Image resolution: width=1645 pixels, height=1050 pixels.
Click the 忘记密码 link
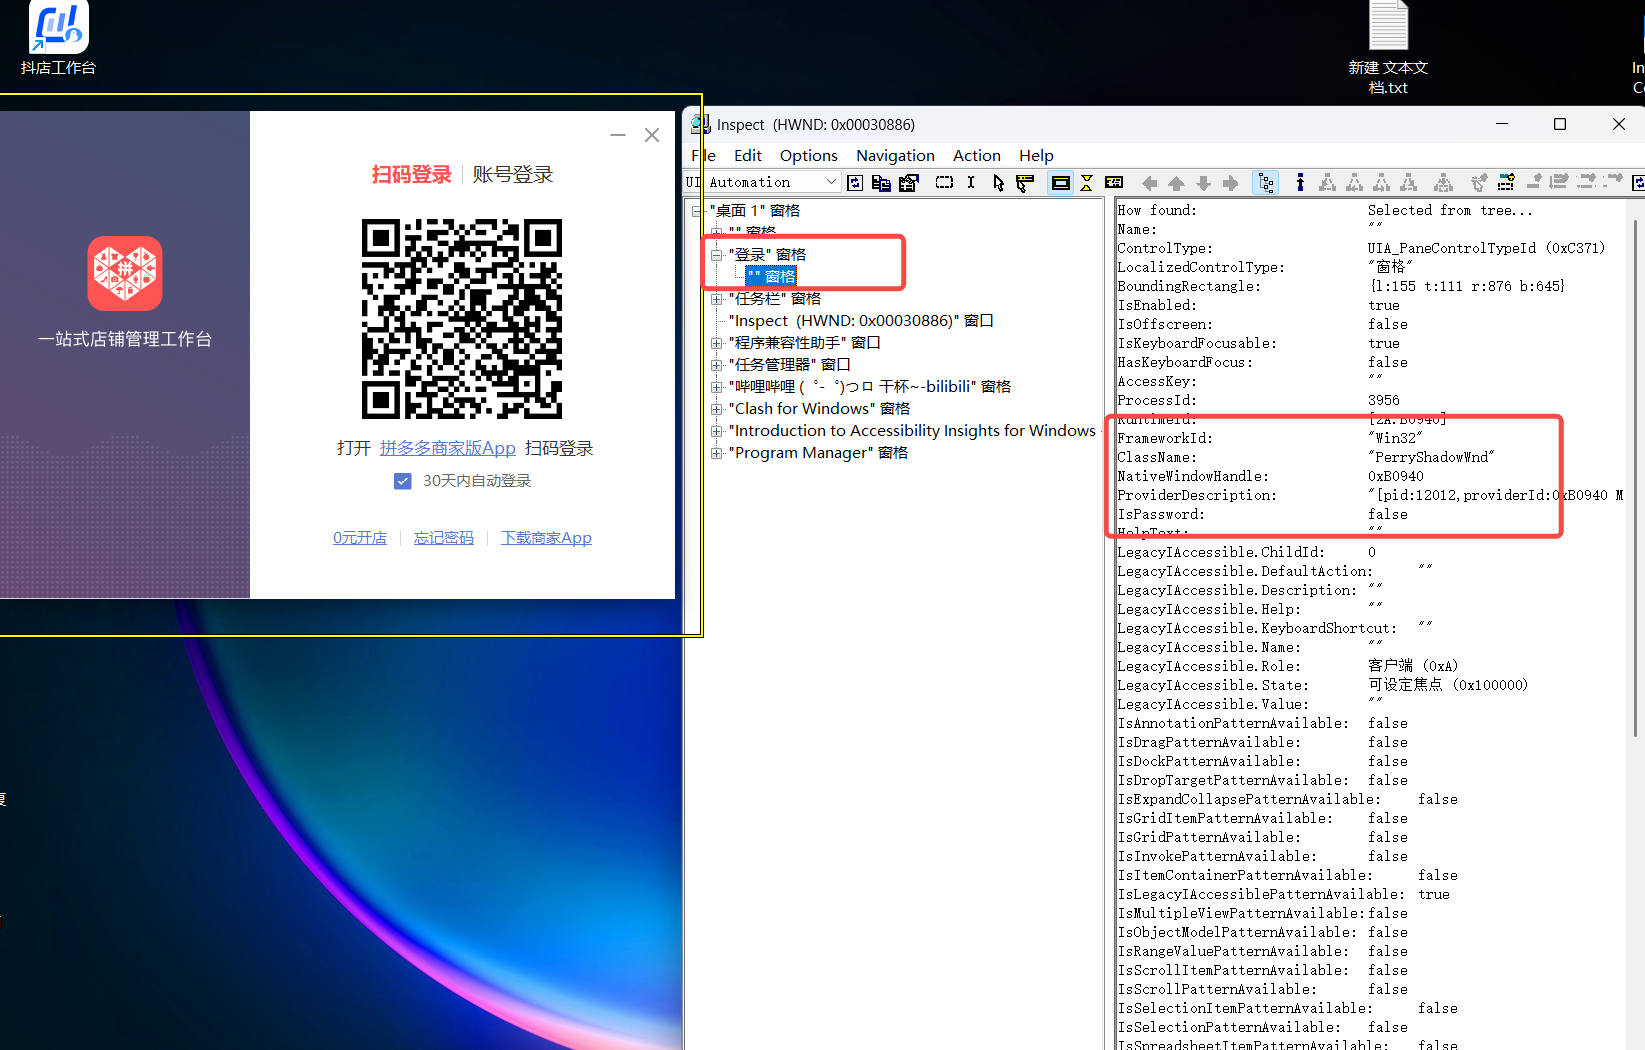(444, 538)
